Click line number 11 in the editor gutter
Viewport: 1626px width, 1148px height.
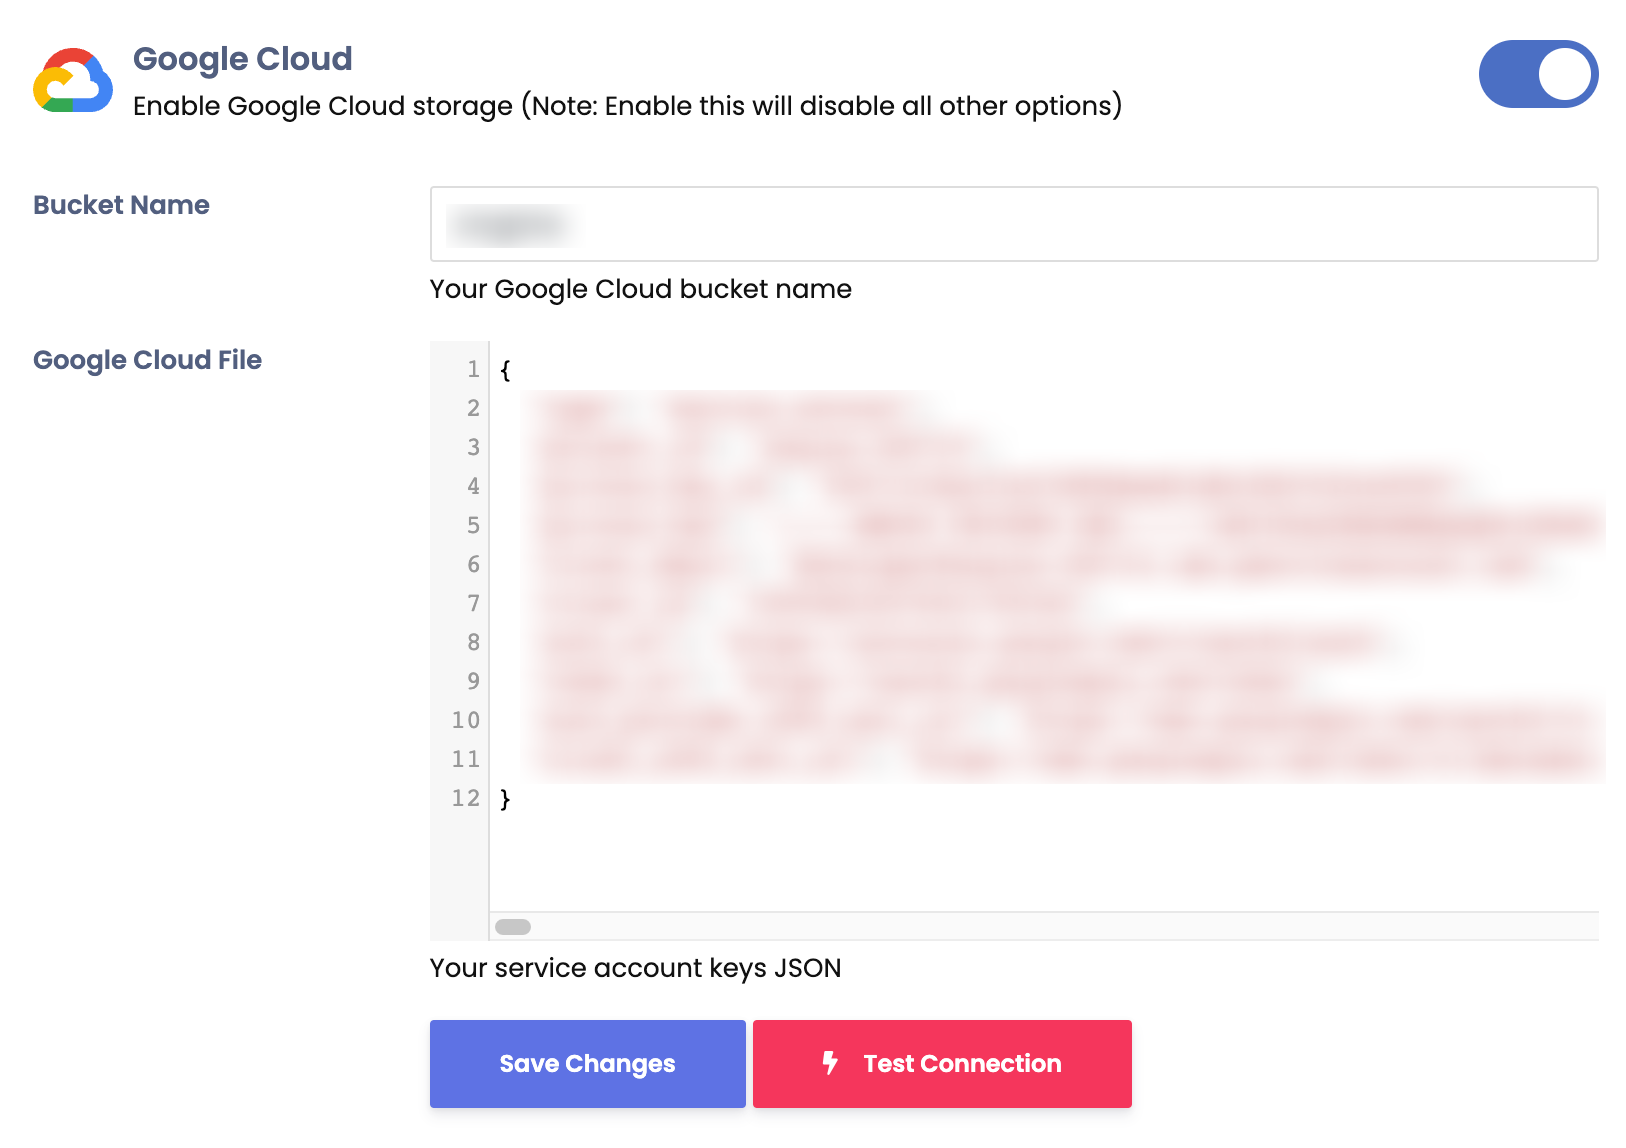click(466, 760)
